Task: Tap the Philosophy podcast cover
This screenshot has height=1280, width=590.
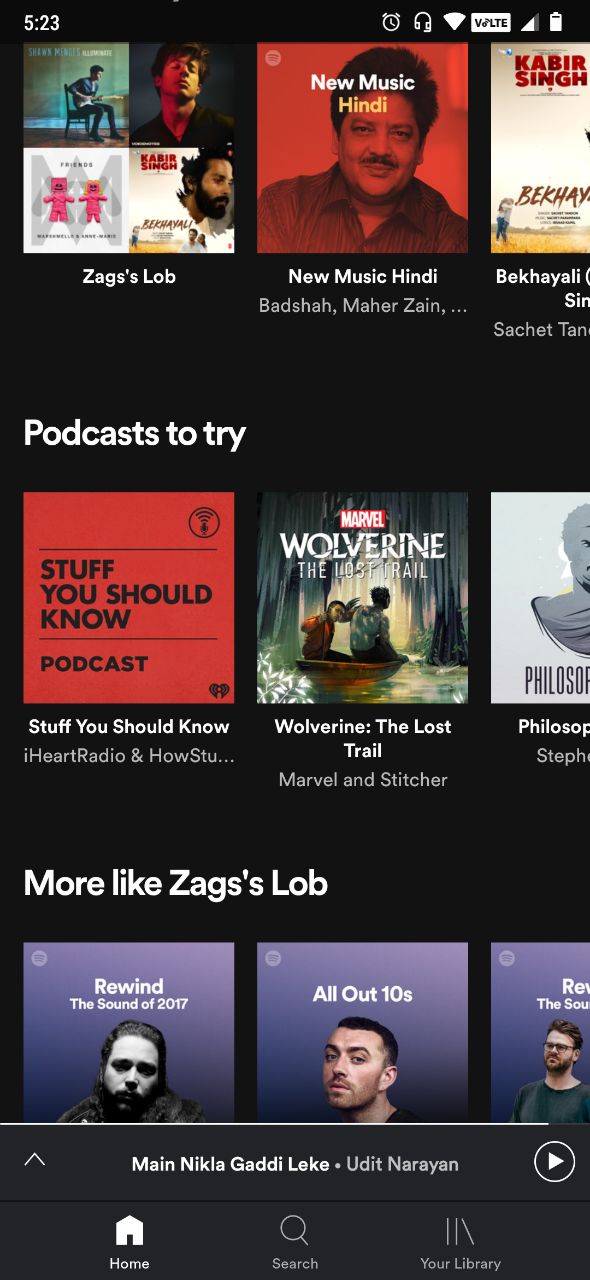Action: (x=540, y=597)
